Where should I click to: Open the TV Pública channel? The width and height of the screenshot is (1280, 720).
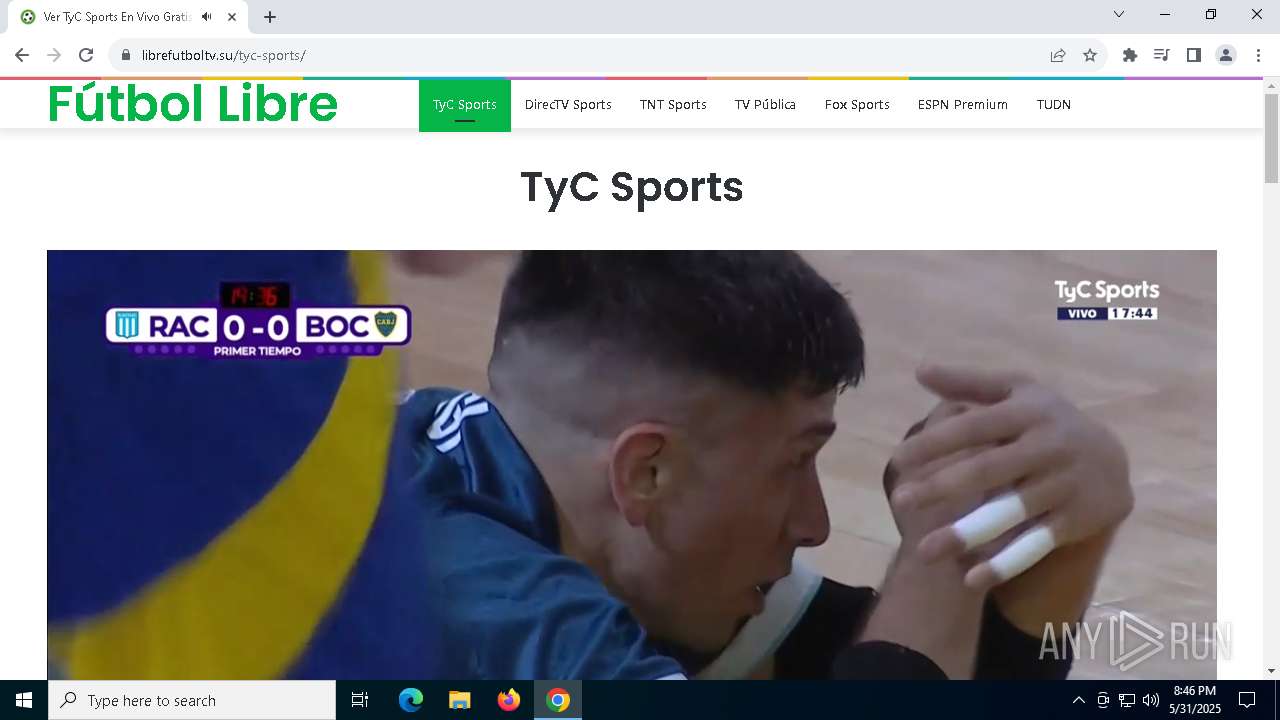(x=765, y=104)
